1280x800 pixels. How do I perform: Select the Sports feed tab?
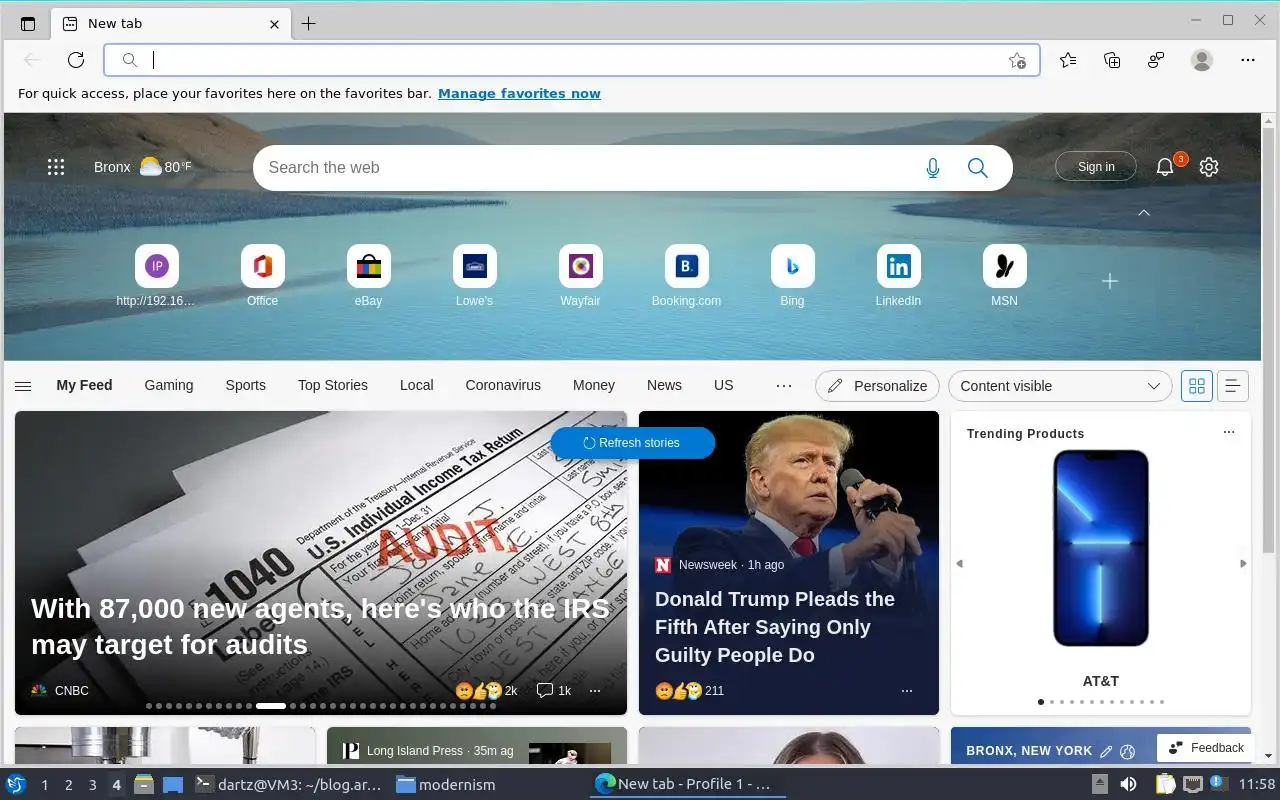point(246,385)
